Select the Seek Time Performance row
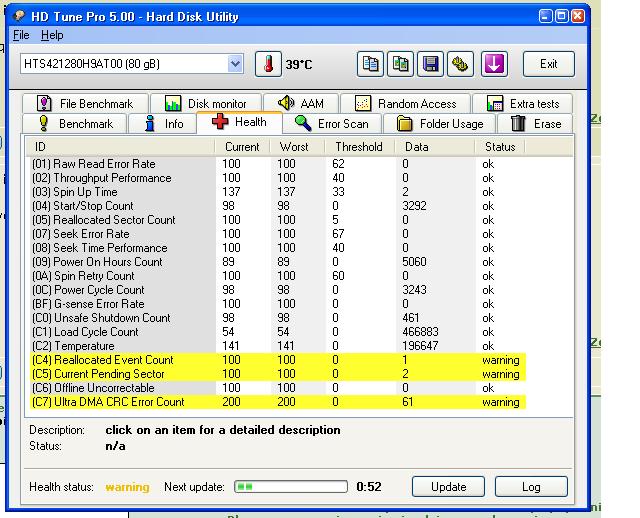The width and height of the screenshot is (640, 518). point(278,248)
